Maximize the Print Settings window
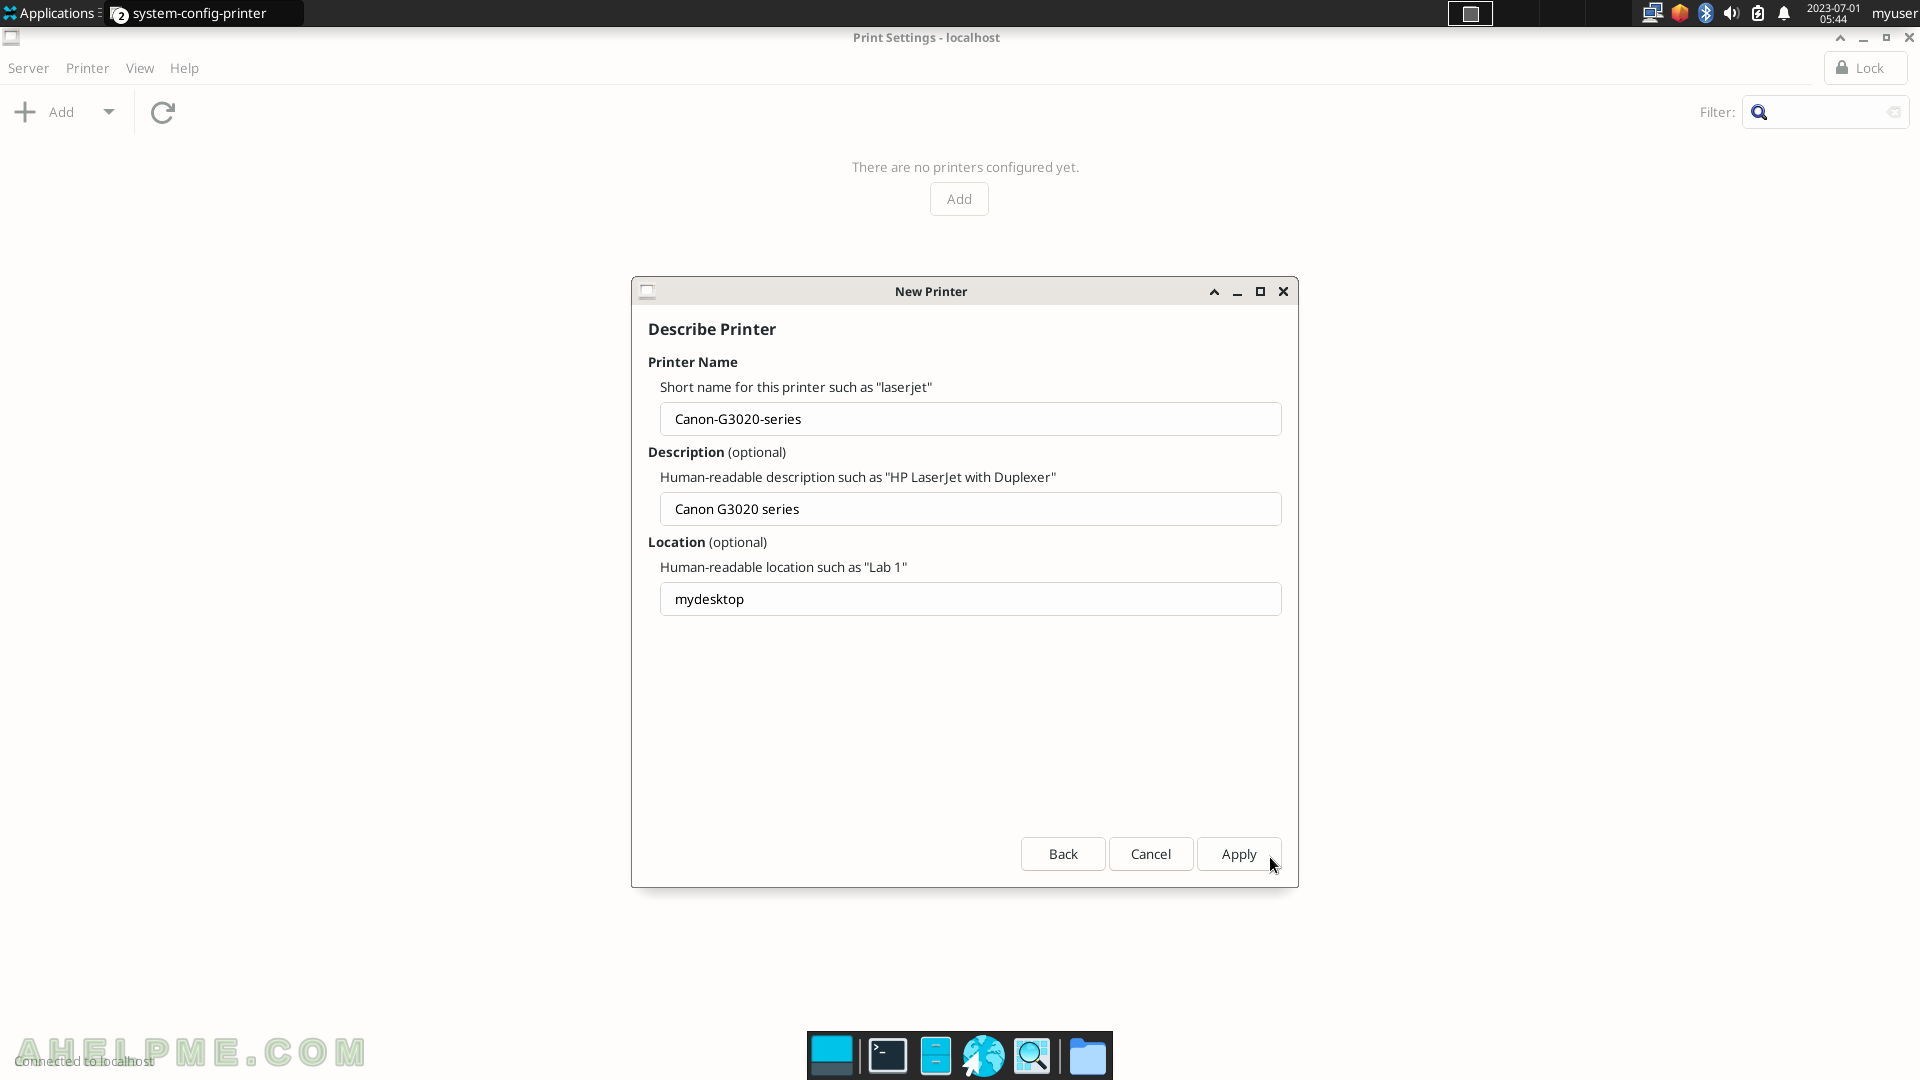 [1886, 38]
